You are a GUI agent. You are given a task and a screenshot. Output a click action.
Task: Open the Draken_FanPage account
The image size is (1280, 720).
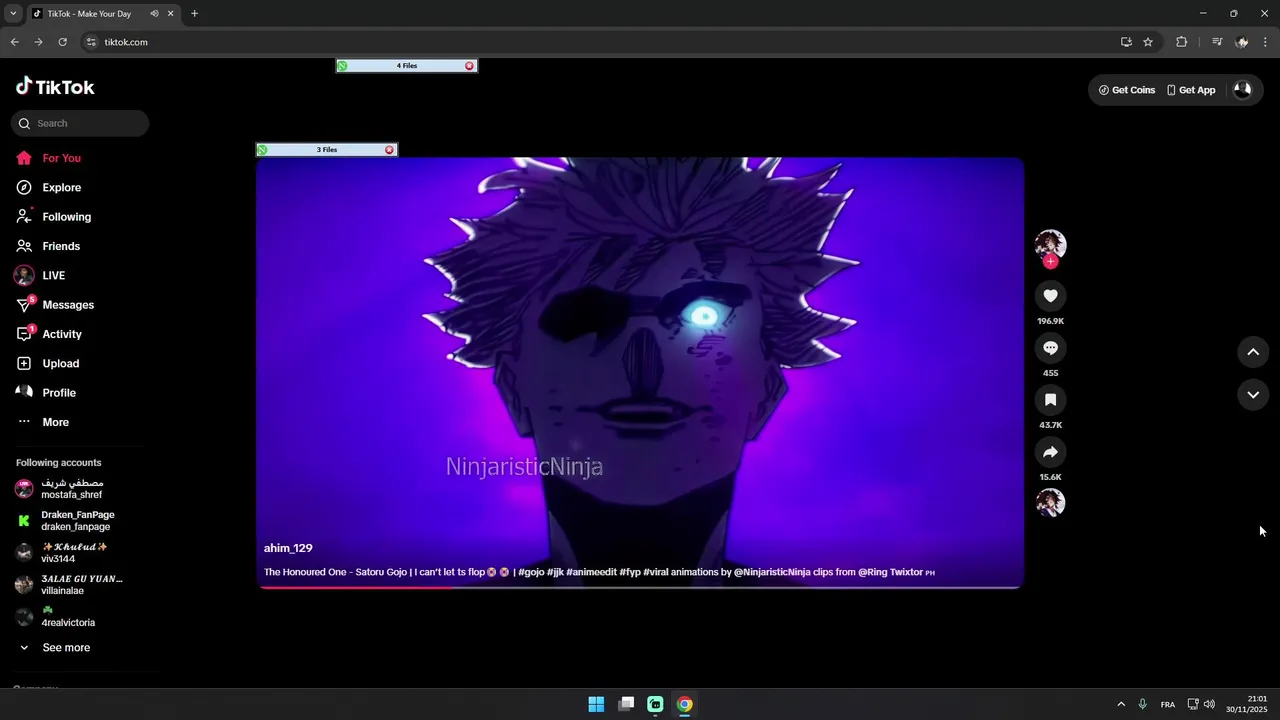77,521
